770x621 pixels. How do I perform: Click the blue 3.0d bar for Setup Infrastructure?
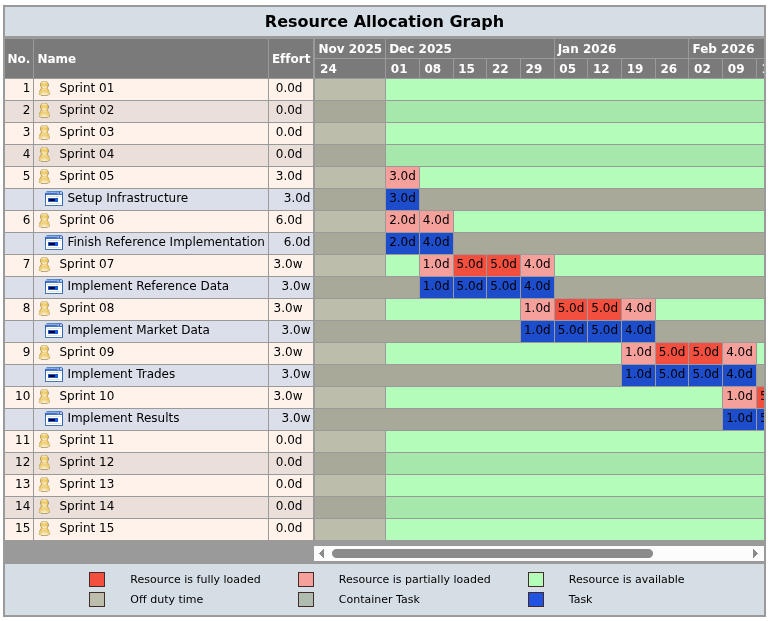pyautogui.click(x=402, y=198)
